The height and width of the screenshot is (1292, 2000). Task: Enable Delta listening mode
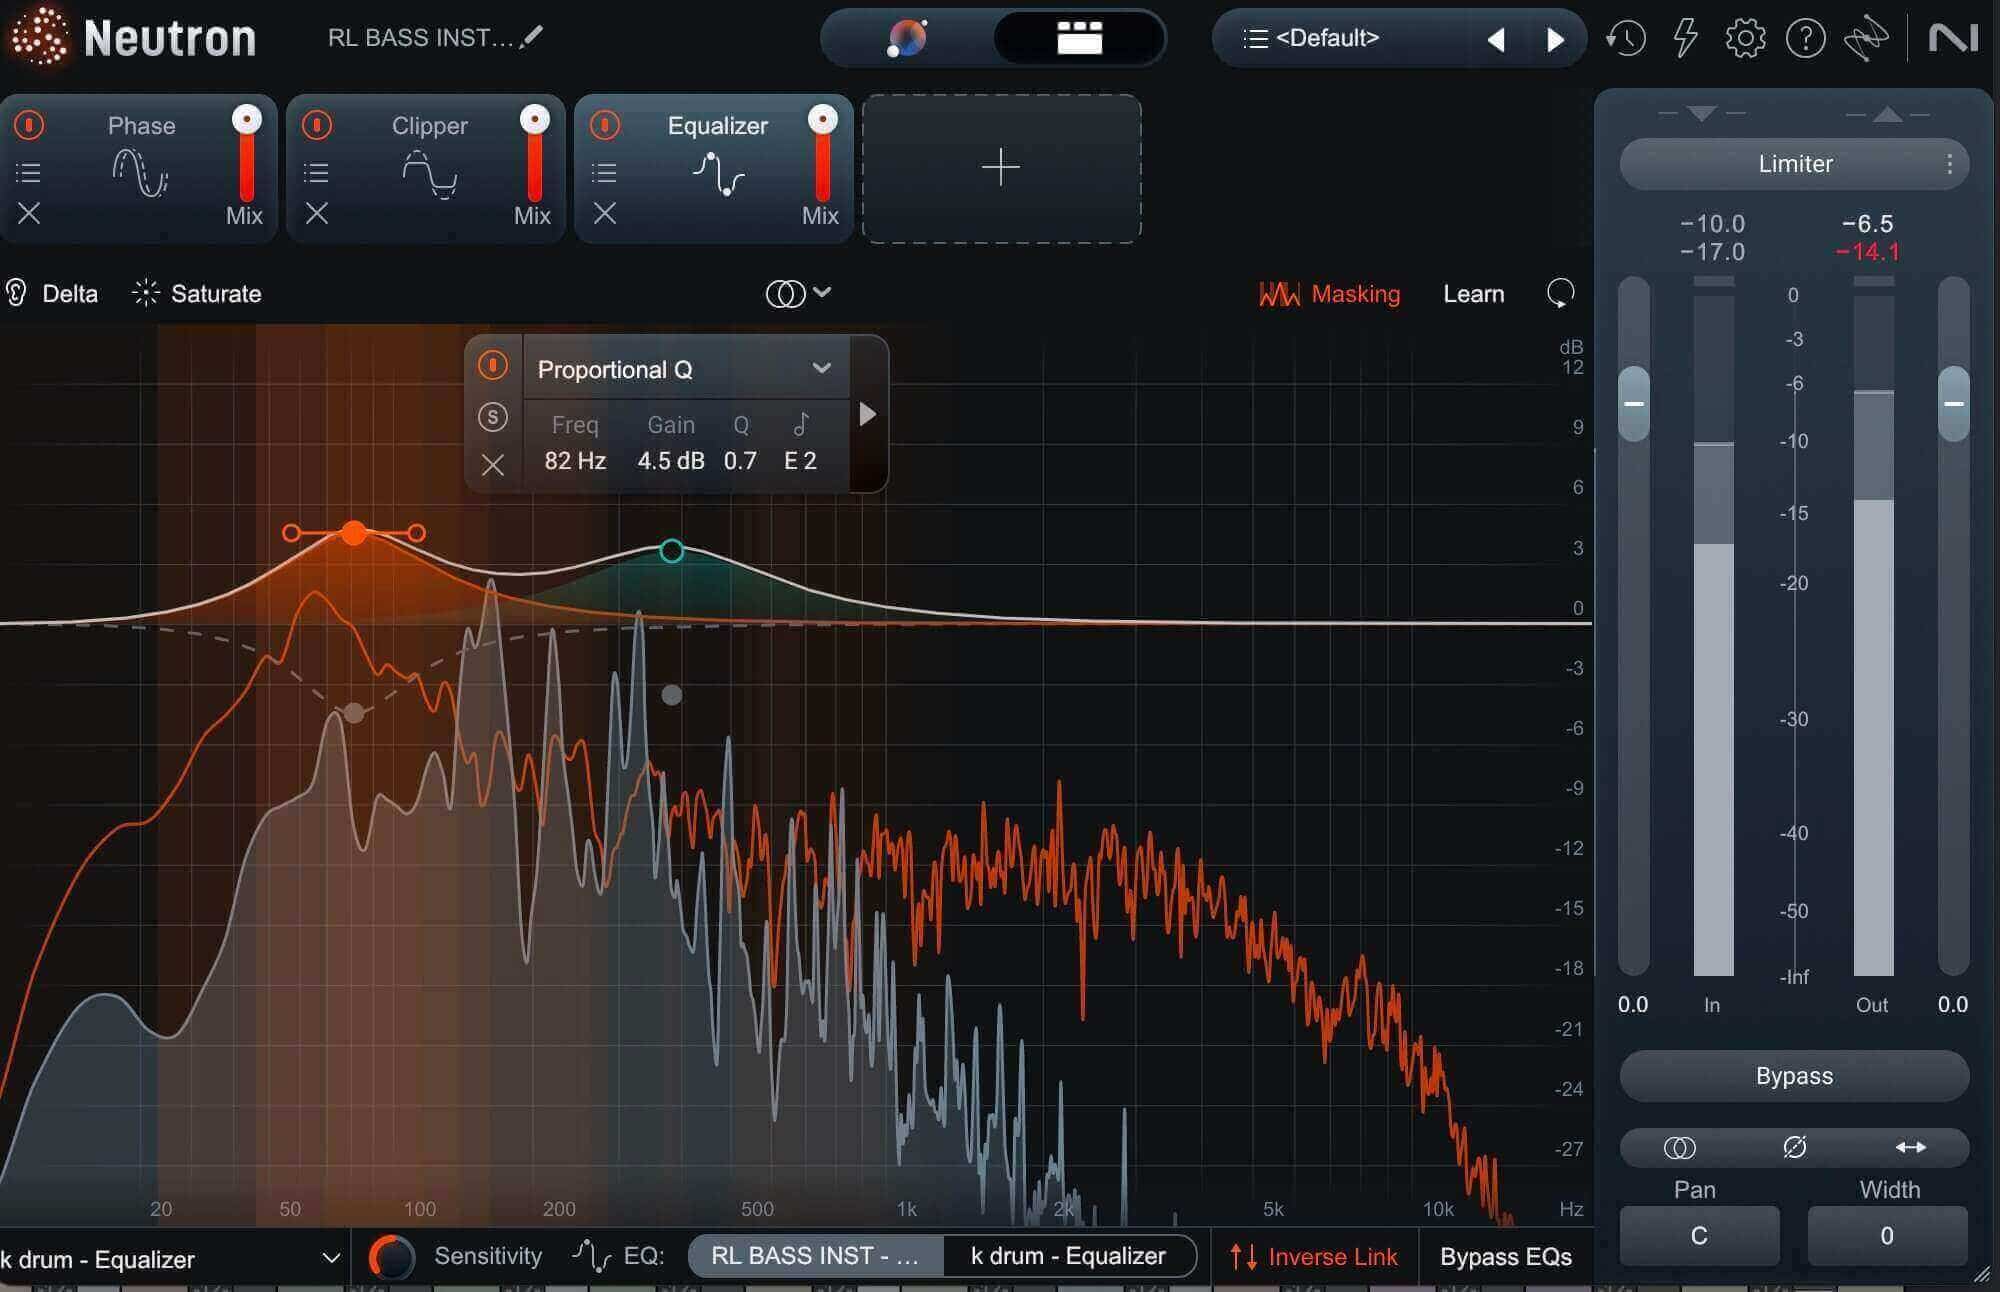click(53, 293)
